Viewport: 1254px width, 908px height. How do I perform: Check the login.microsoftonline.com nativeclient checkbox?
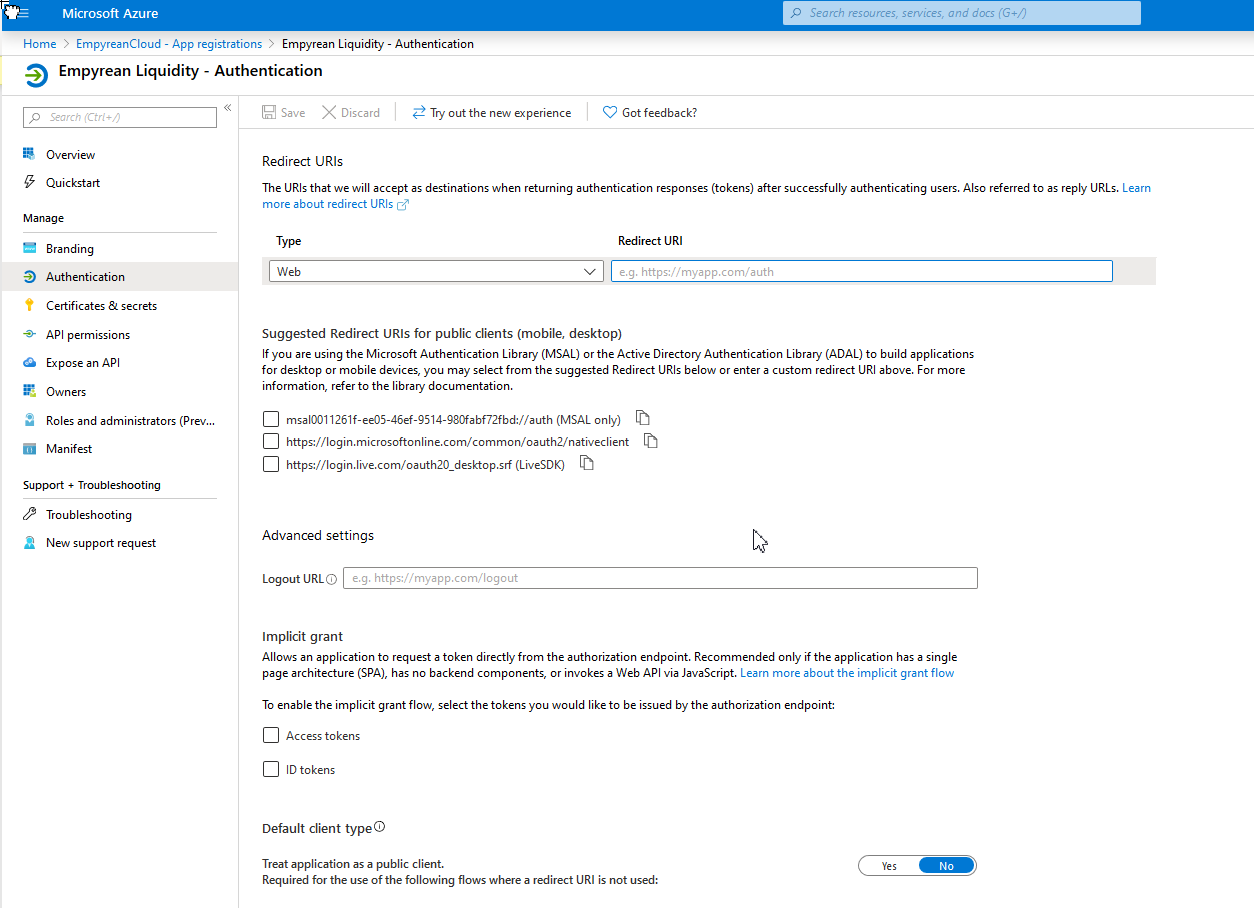click(270, 441)
